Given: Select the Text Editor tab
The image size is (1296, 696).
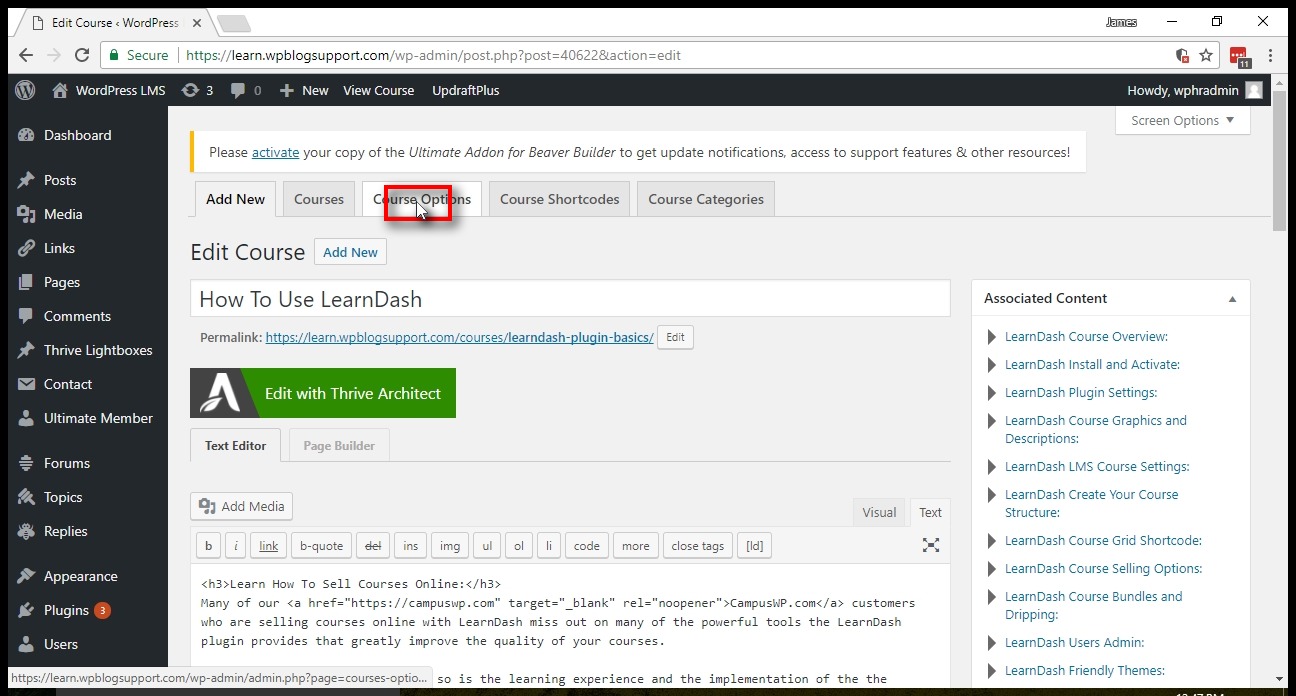Looking at the screenshot, I should [x=236, y=446].
